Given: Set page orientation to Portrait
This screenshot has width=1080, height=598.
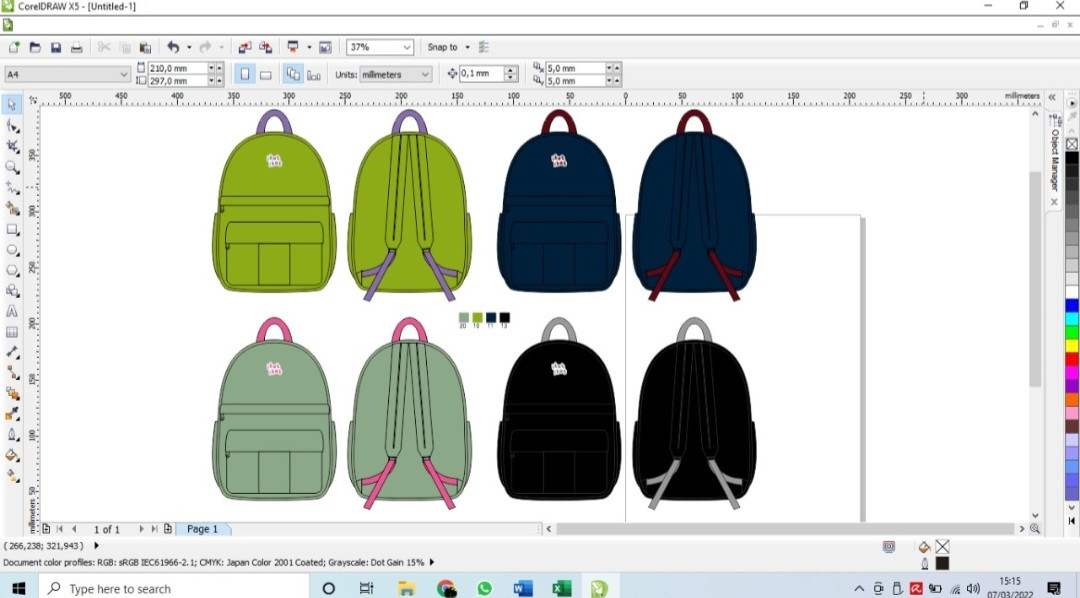Looking at the screenshot, I should point(245,74).
